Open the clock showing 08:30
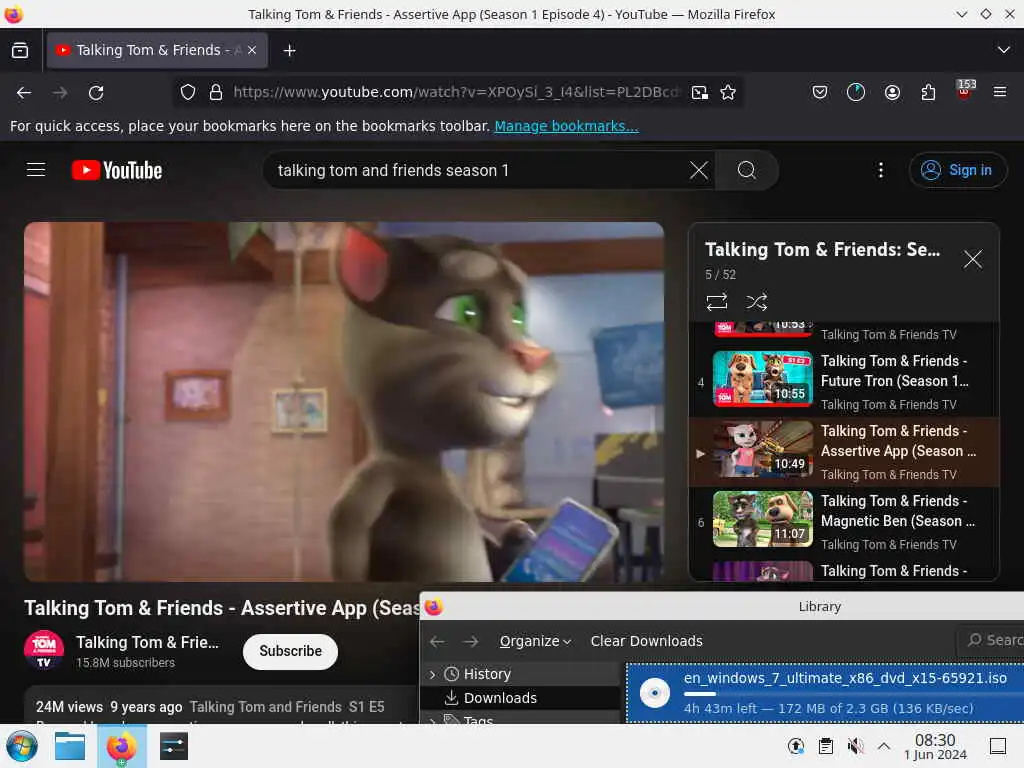 click(x=935, y=746)
